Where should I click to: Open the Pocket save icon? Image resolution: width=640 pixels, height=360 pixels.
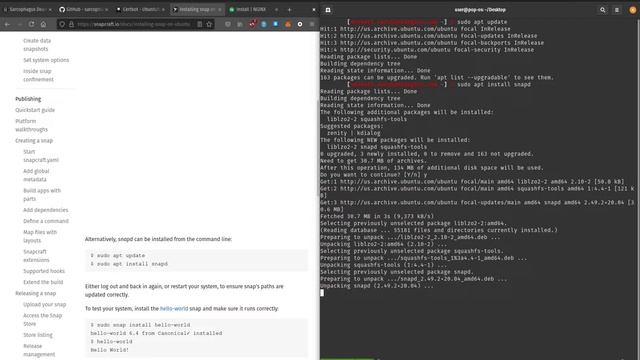[x=228, y=24]
